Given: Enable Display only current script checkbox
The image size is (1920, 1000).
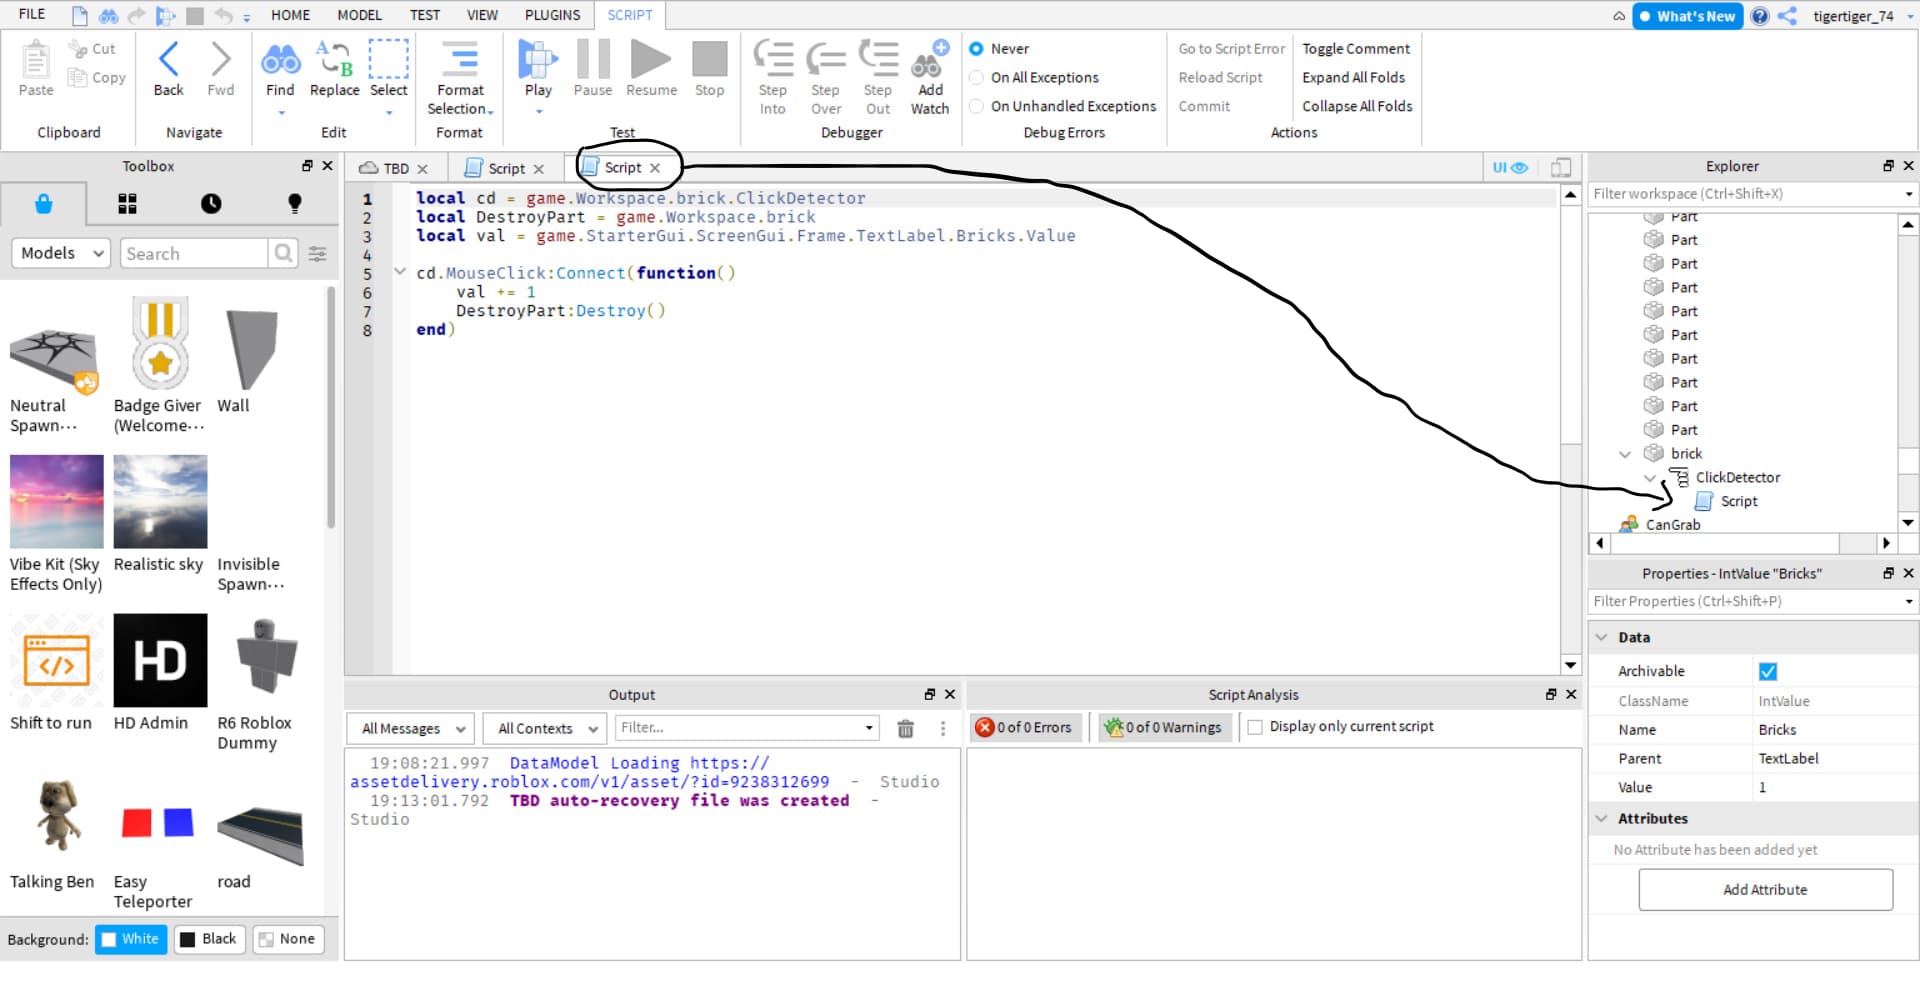Looking at the screenshot, I should (1255, 727).
